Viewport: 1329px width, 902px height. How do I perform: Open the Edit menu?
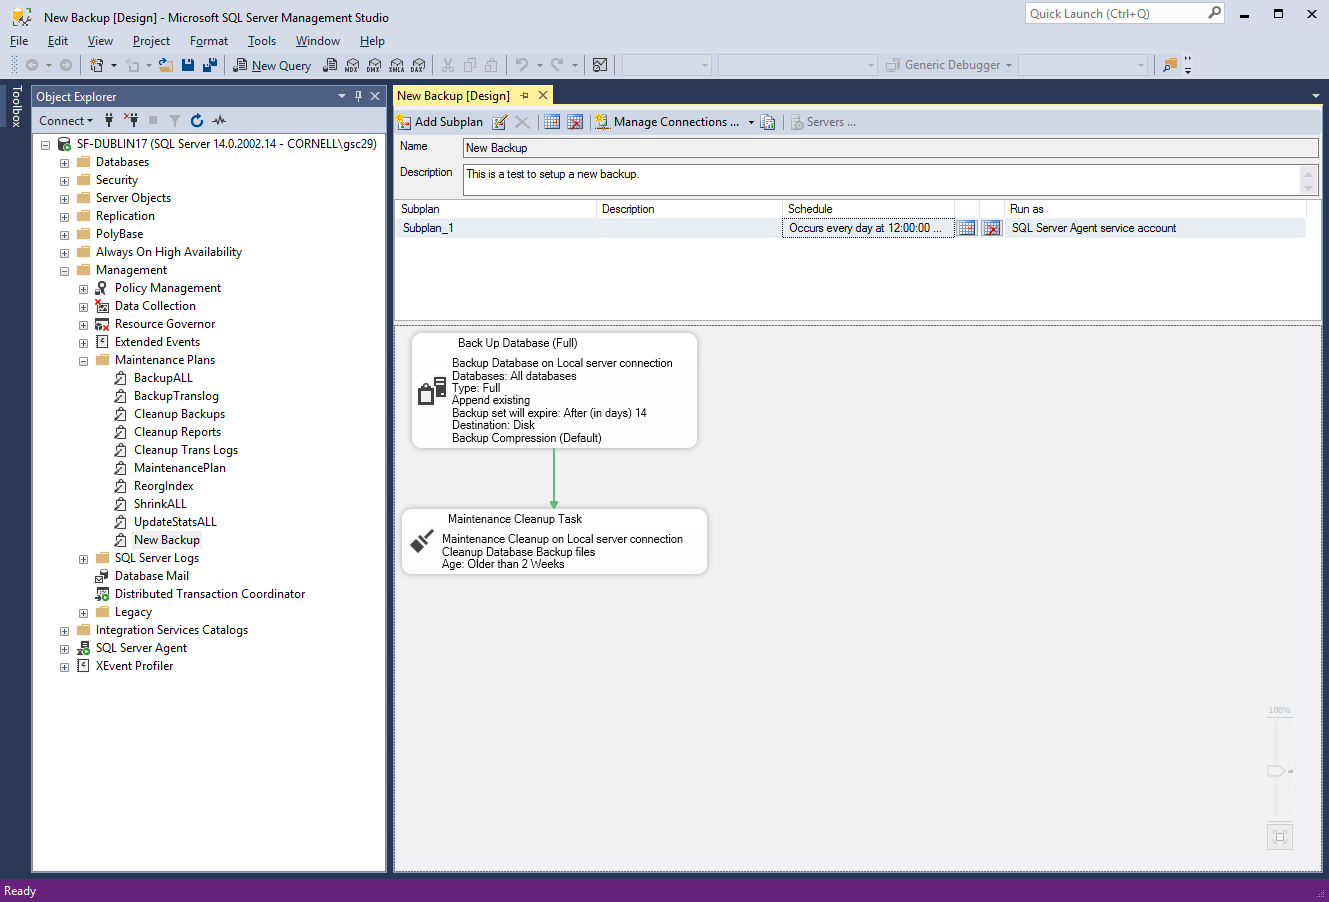58,41
